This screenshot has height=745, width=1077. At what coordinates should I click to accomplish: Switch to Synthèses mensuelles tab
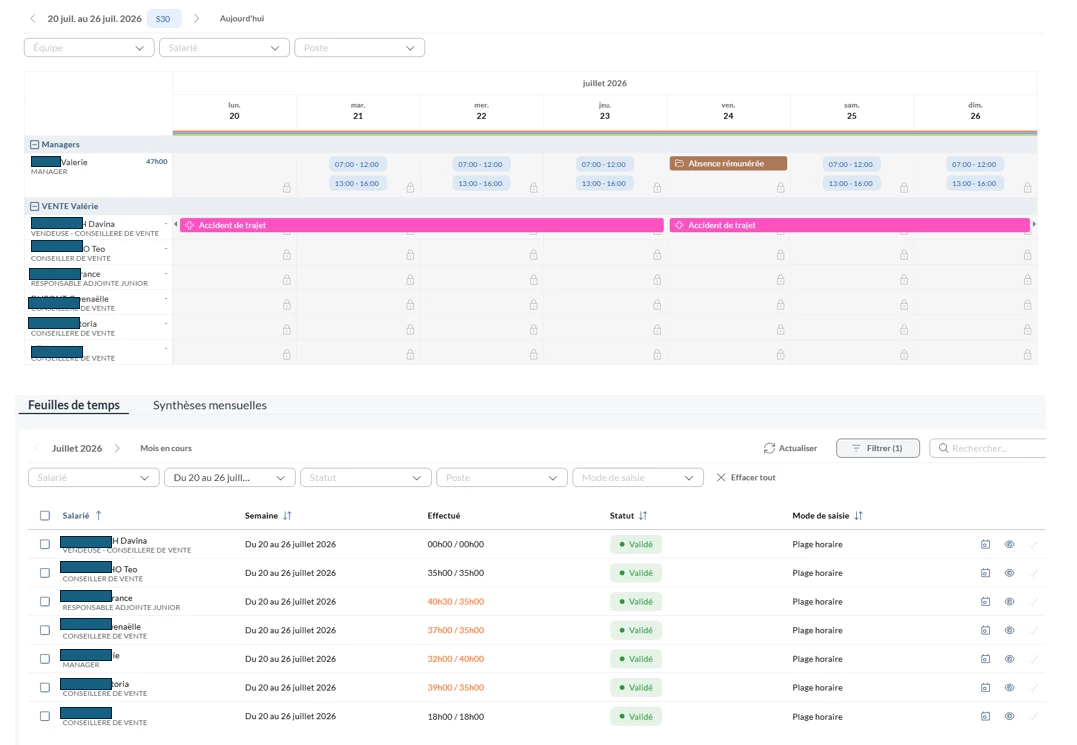coord(209,405)
